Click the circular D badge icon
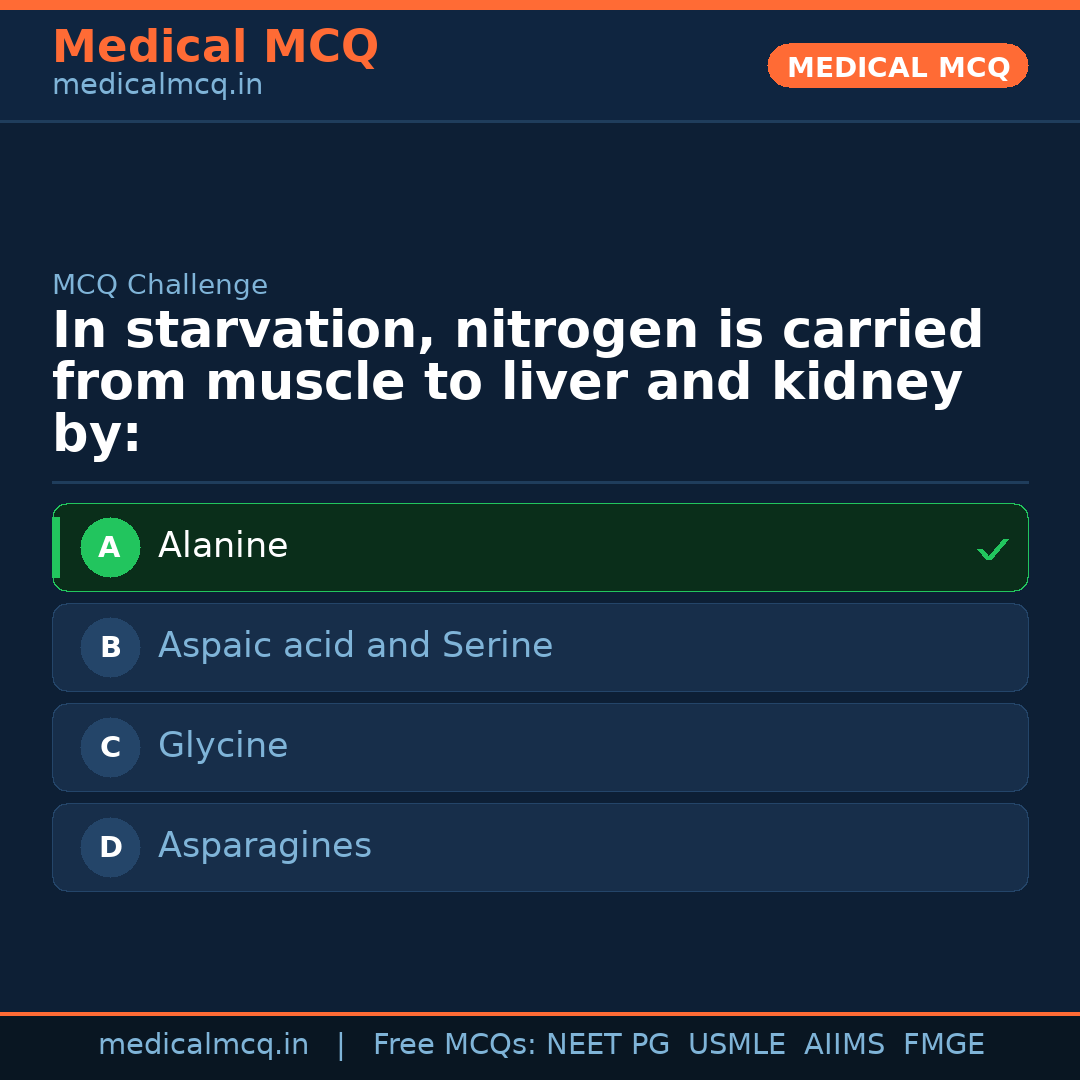This screenshot has height=1080, width=1080. click(110, 847)
